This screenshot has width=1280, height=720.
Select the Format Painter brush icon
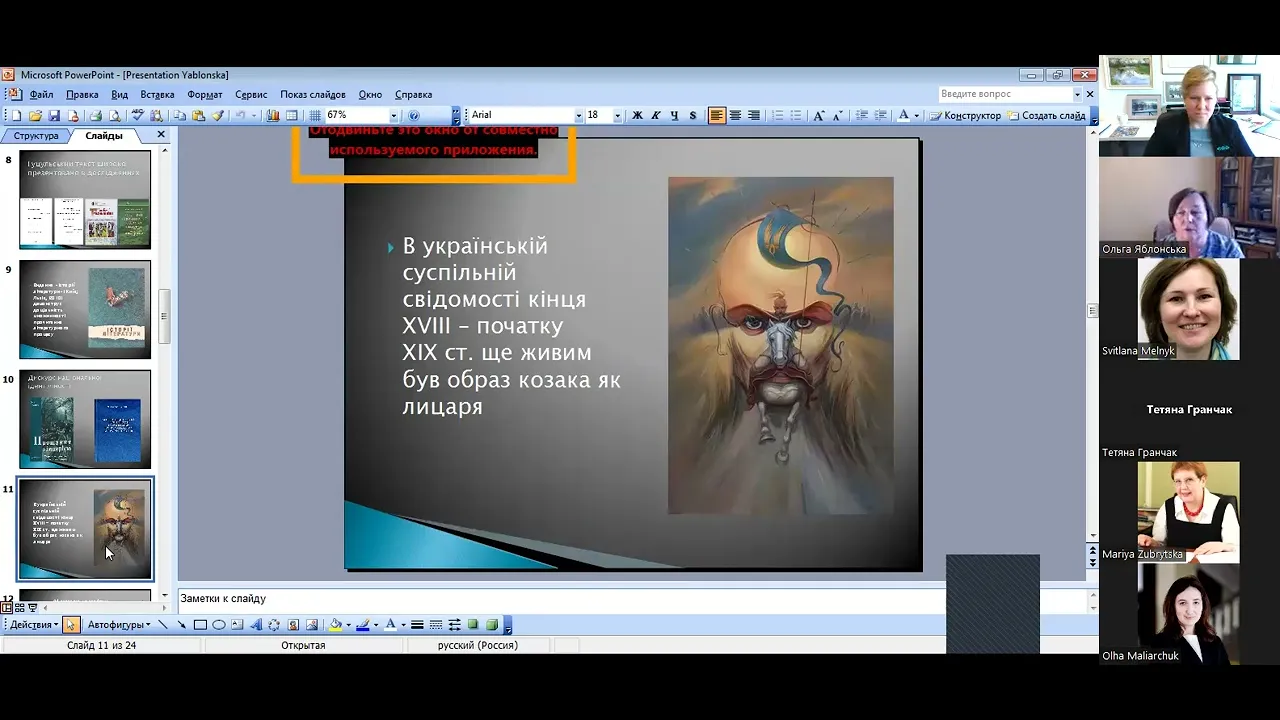(x=218, y=116)
